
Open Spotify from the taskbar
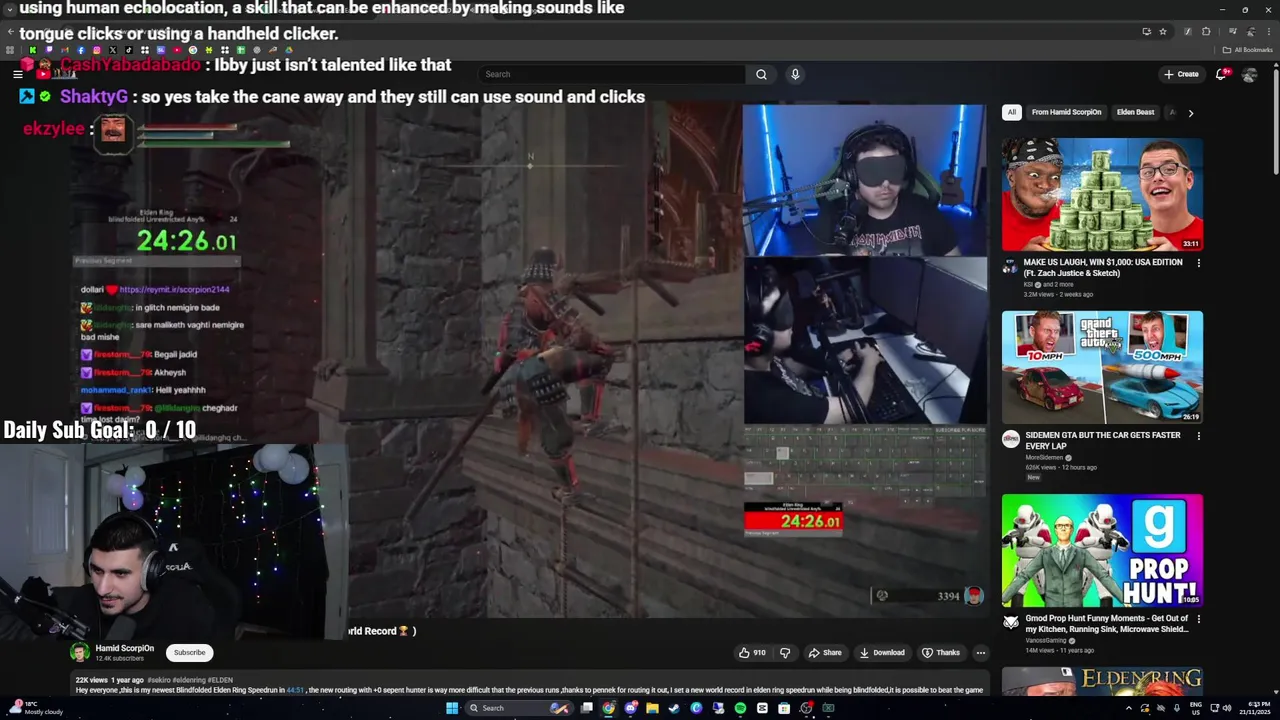740,708
